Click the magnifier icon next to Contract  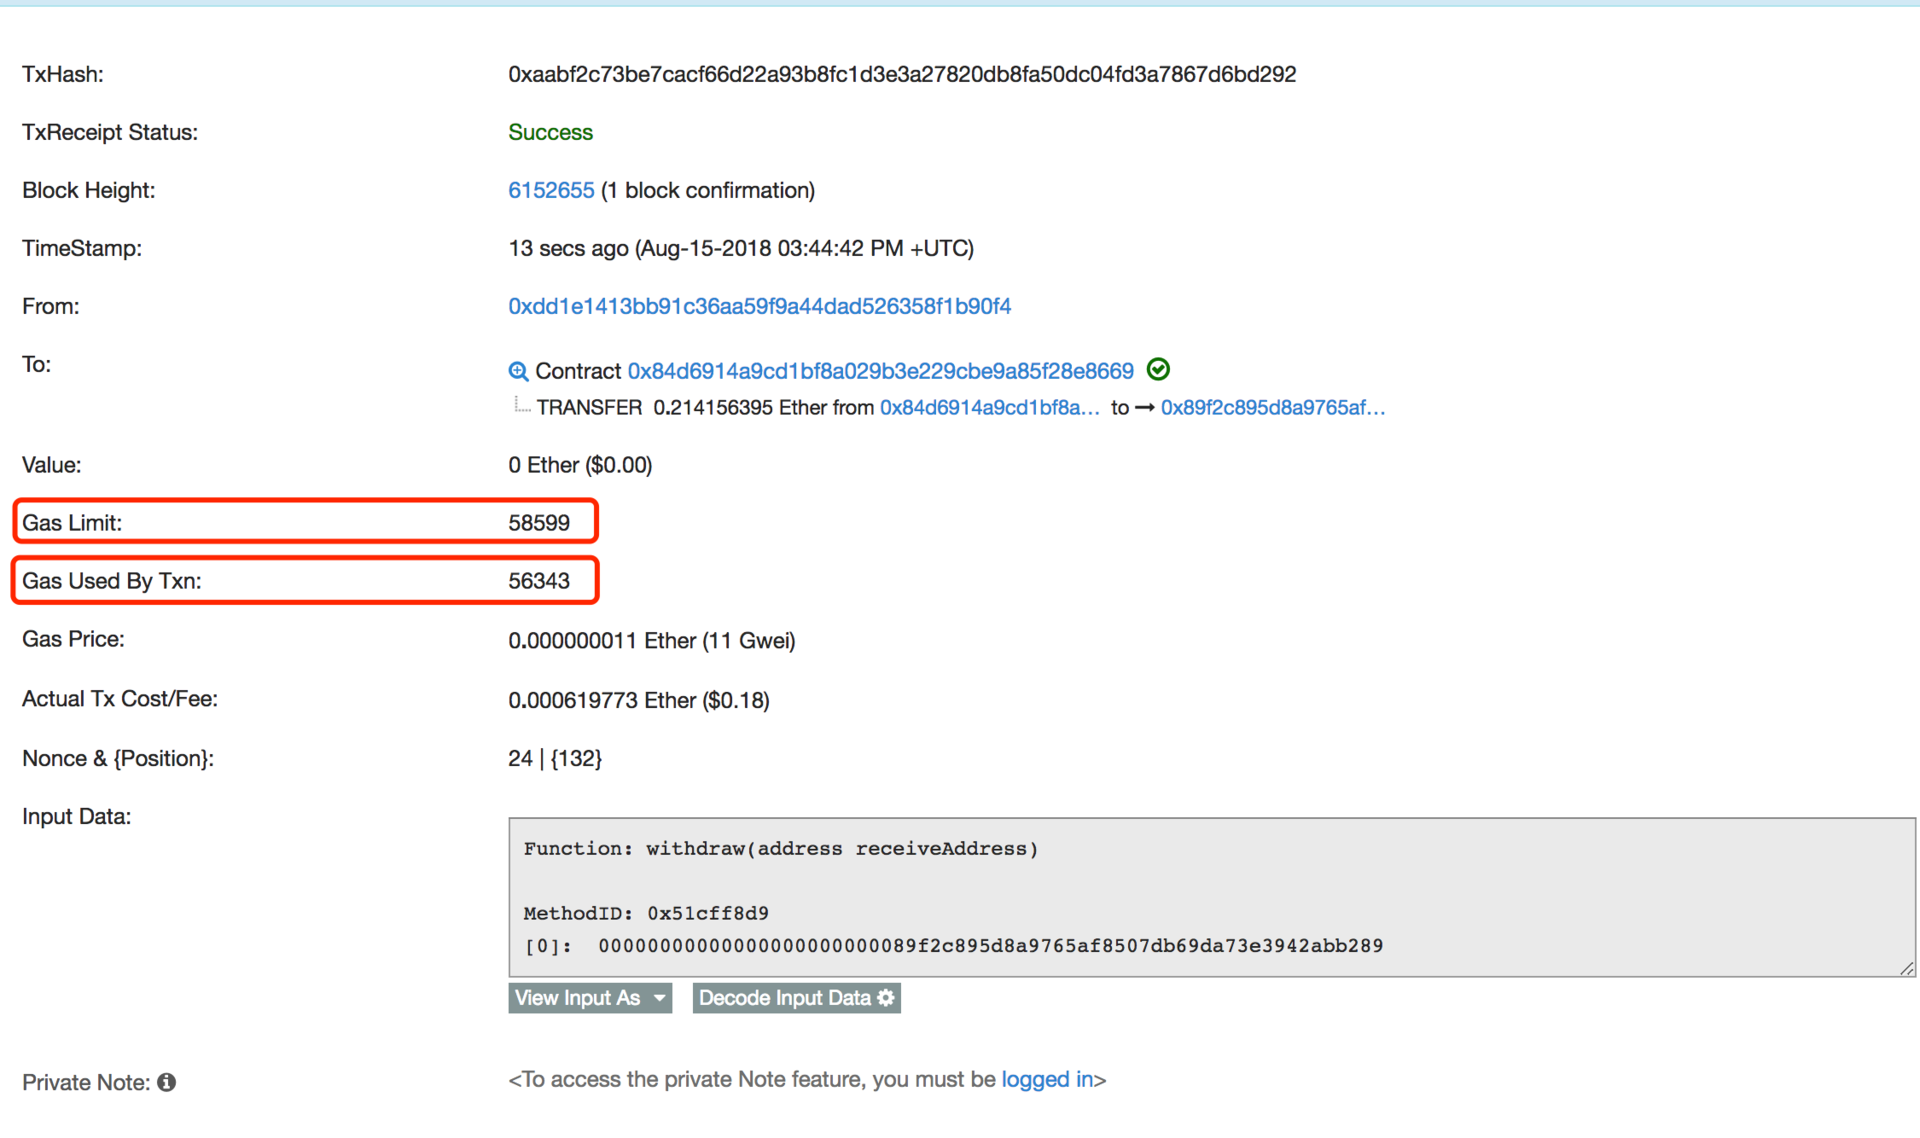pos(518,372)
